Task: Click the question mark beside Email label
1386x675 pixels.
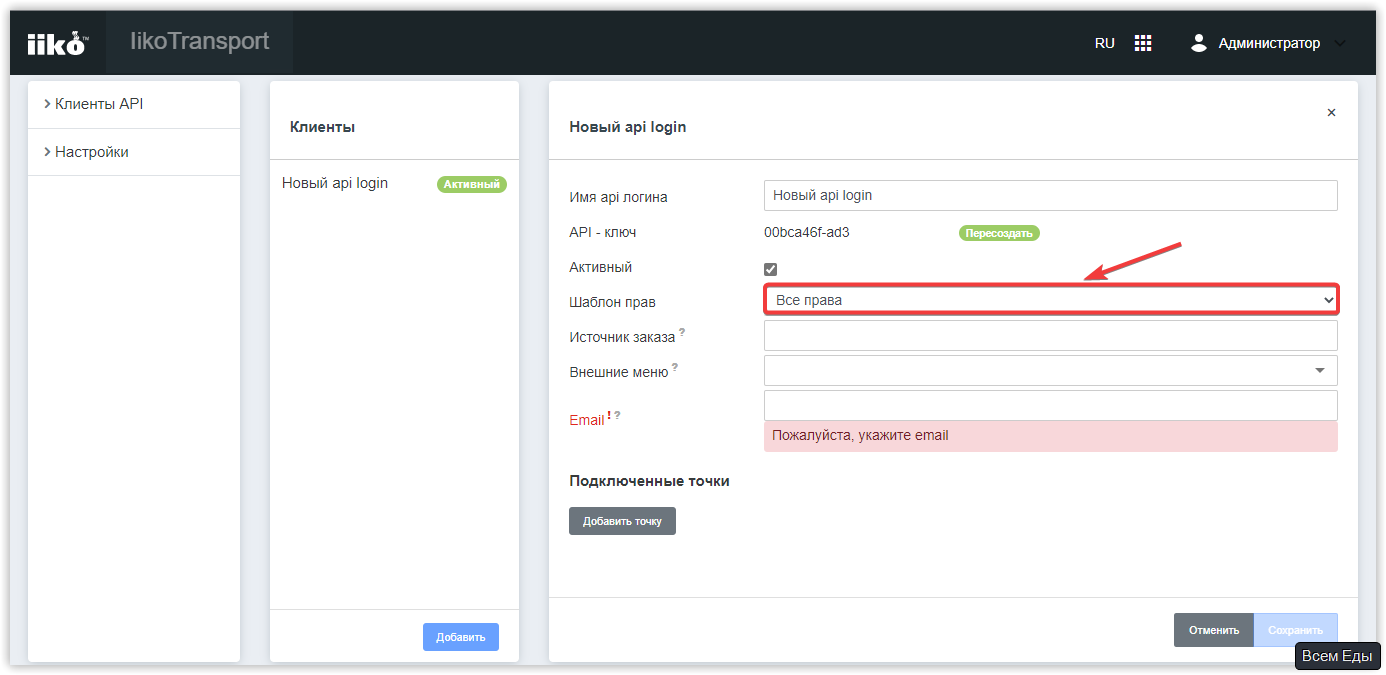Action: tap(617, 414)
